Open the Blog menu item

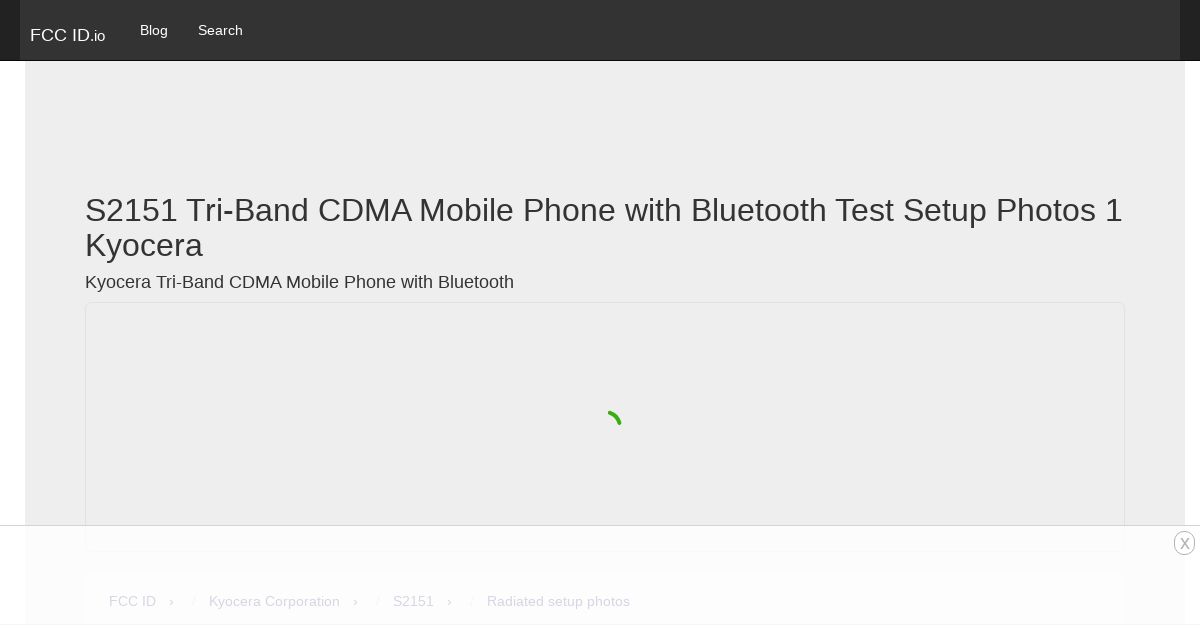[154, 30]
